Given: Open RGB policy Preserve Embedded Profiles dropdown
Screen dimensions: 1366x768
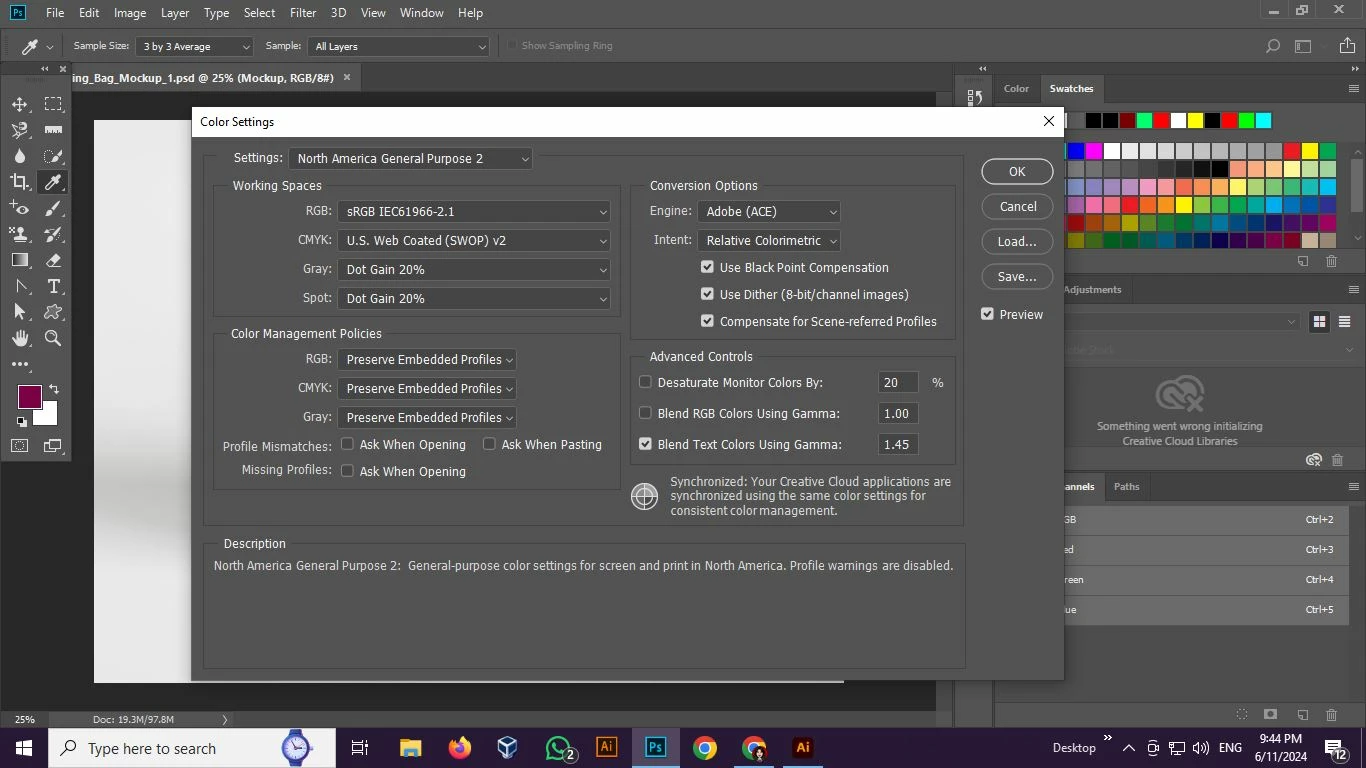Looking at the screenshot, I should point(427,360).
